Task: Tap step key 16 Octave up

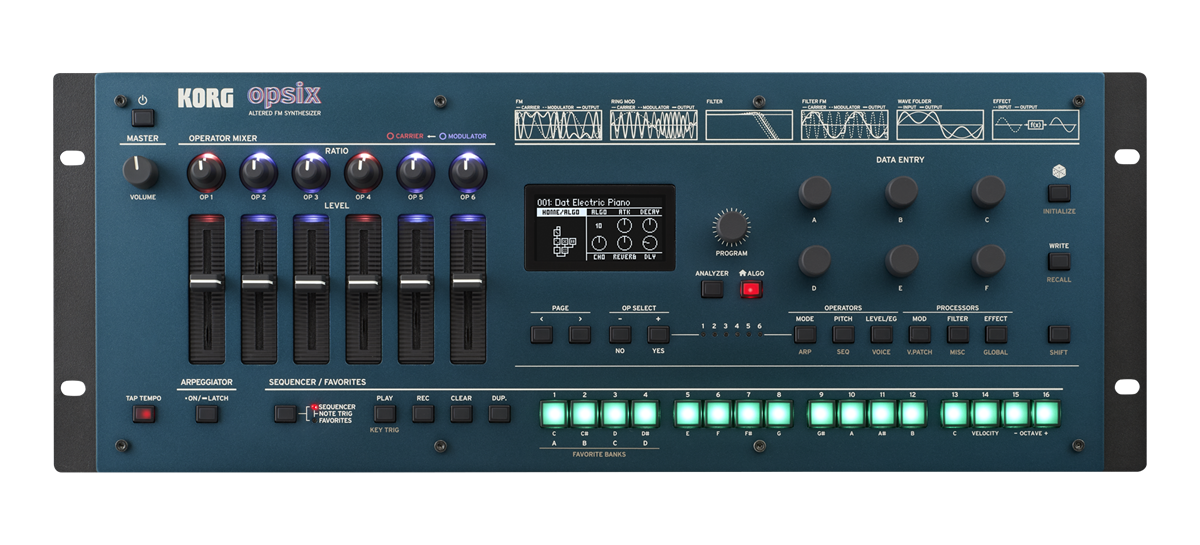Action: pos(1046,413)
